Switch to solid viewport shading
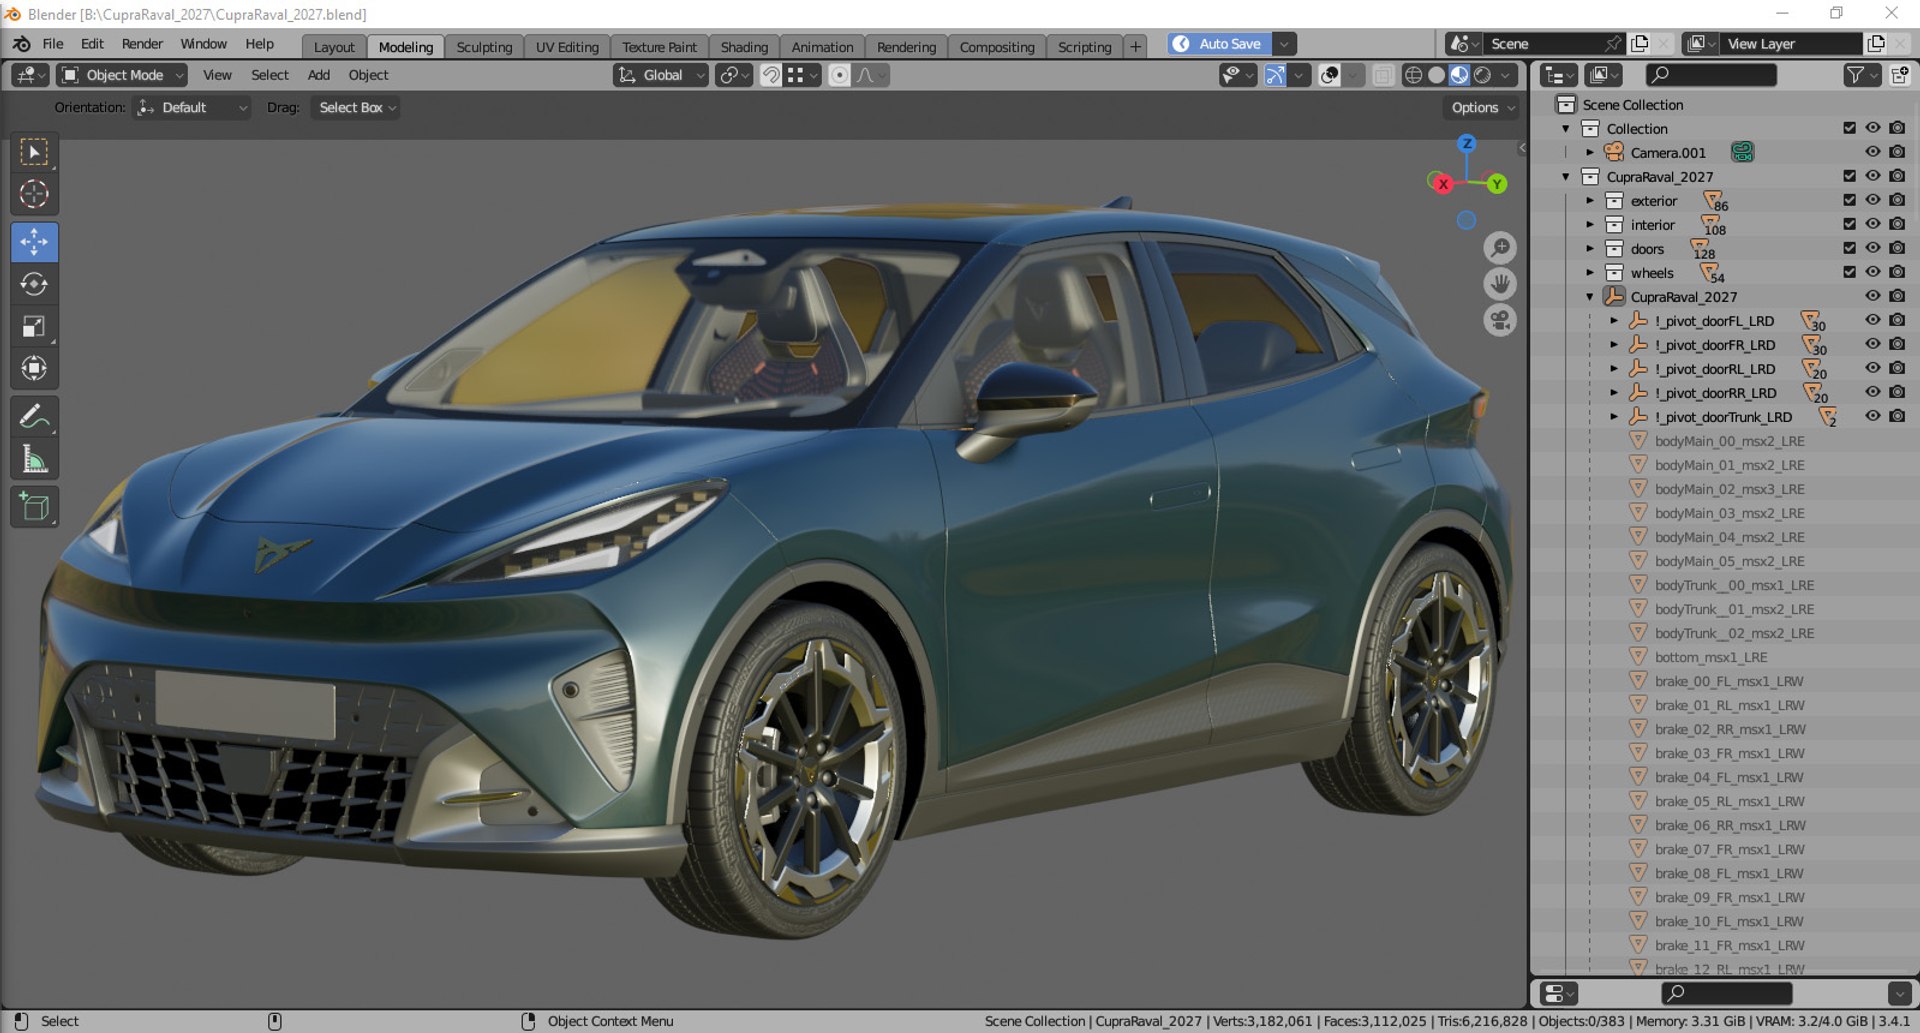This screenshot has width=1920, height=1033. [x=1436, y=75]
